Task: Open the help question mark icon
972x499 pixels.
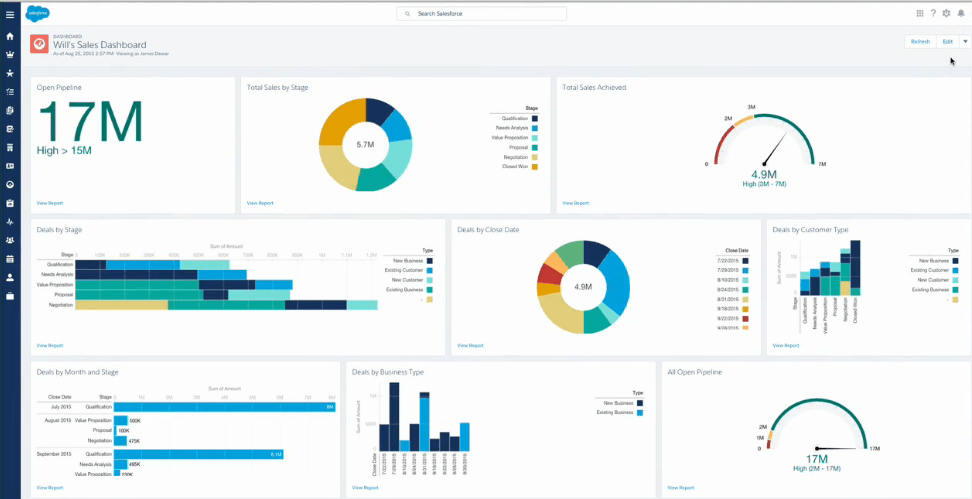Action: click(x=934, y=13)
